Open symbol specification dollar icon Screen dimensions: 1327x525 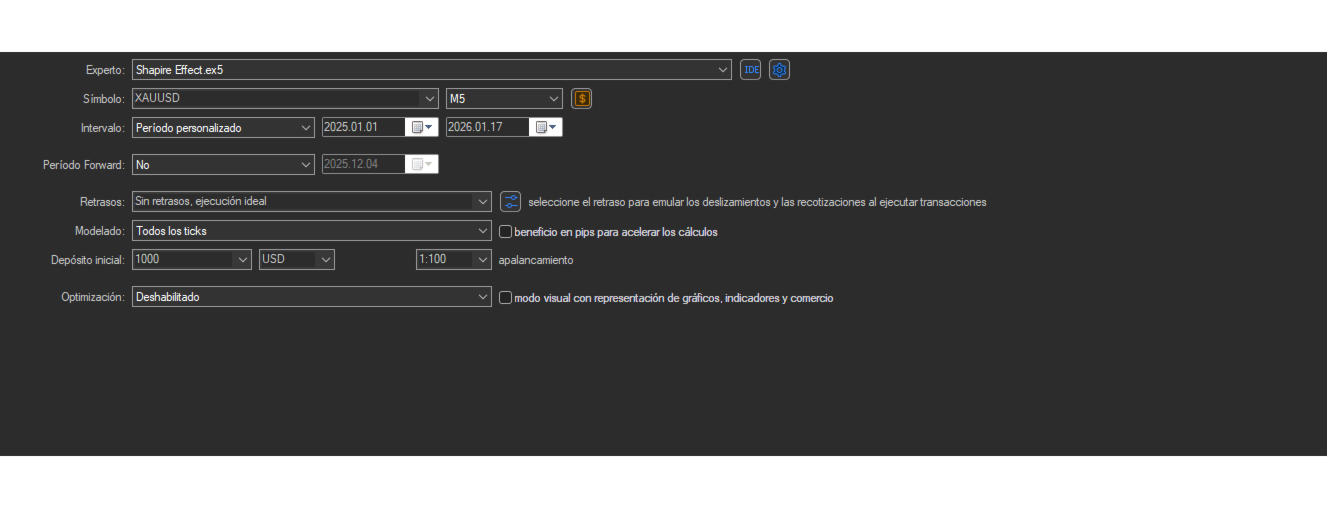coord(582,99)
